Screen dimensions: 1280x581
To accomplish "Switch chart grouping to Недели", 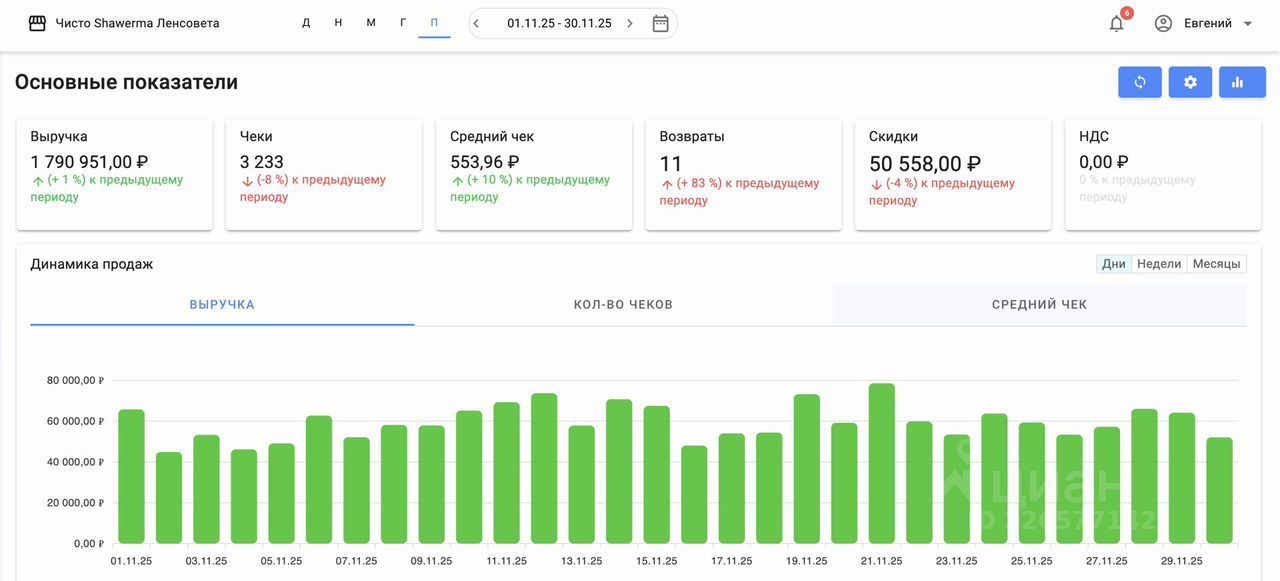I will [1159, 264].
